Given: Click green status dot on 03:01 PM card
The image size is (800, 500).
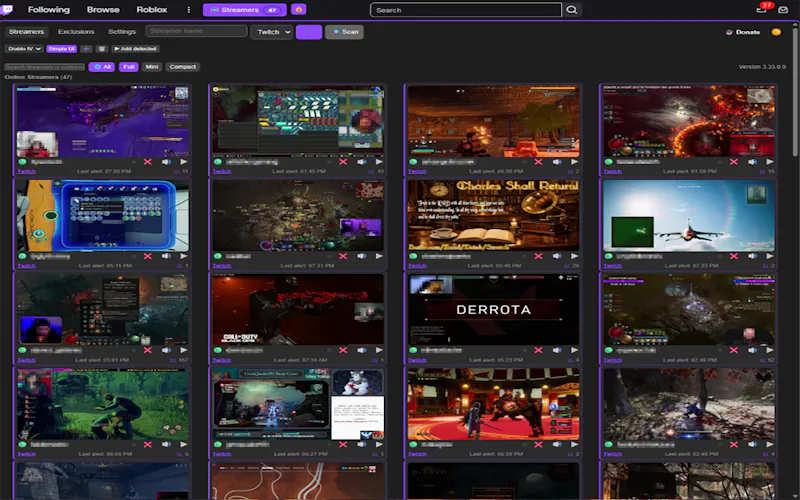Looking at the screenshot, I should point(22,350).
